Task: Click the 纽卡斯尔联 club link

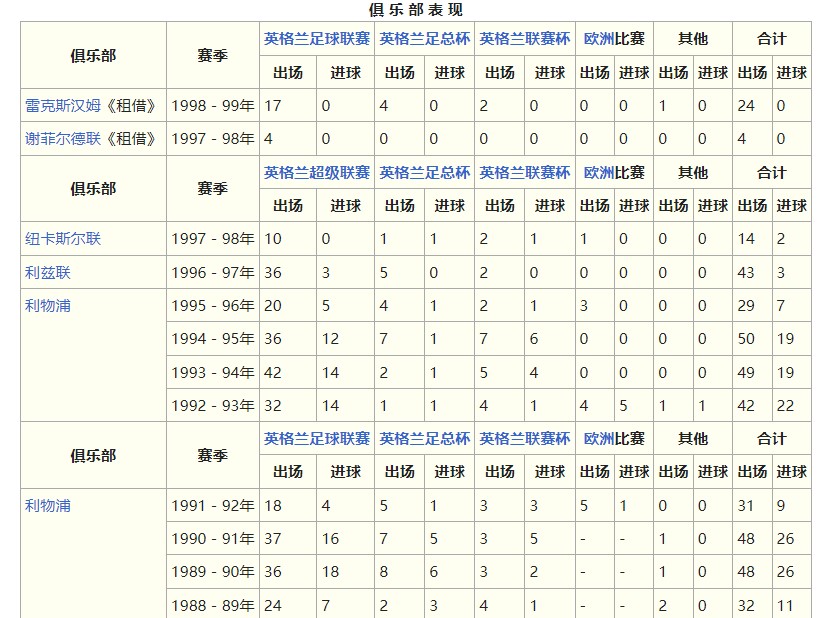Action: (63, 239)
